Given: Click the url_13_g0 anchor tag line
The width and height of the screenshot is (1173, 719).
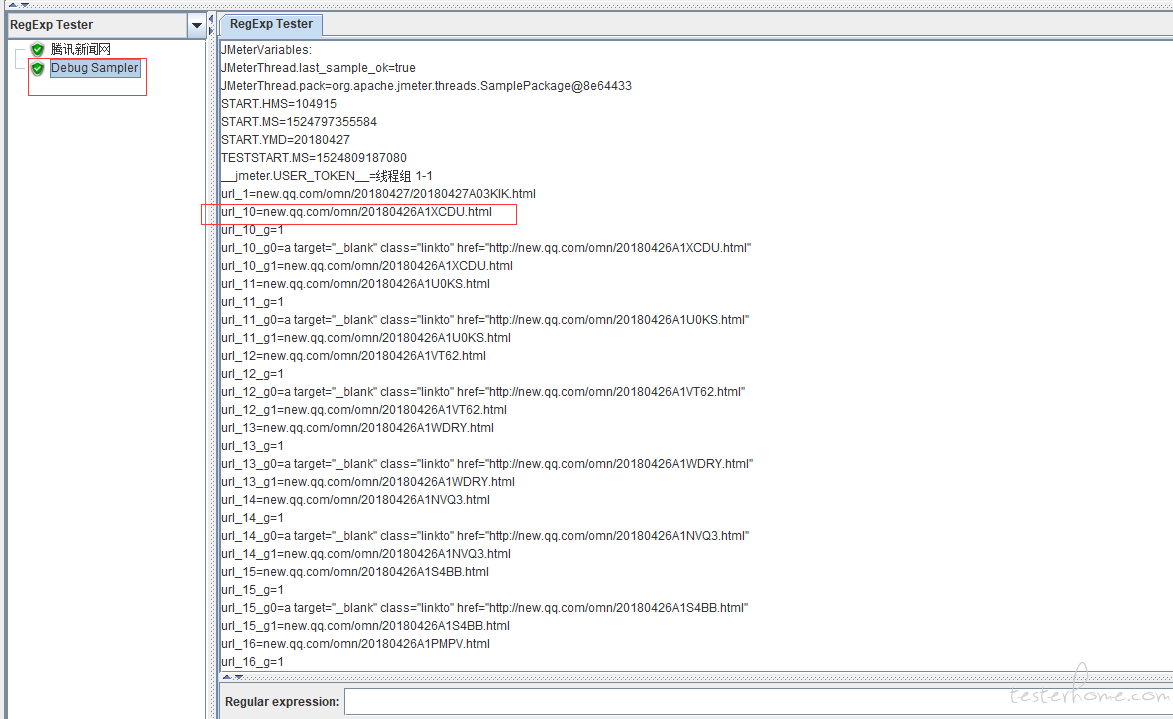Looking at the screenshot, I should pyautogui.click(x=487, y=463).
